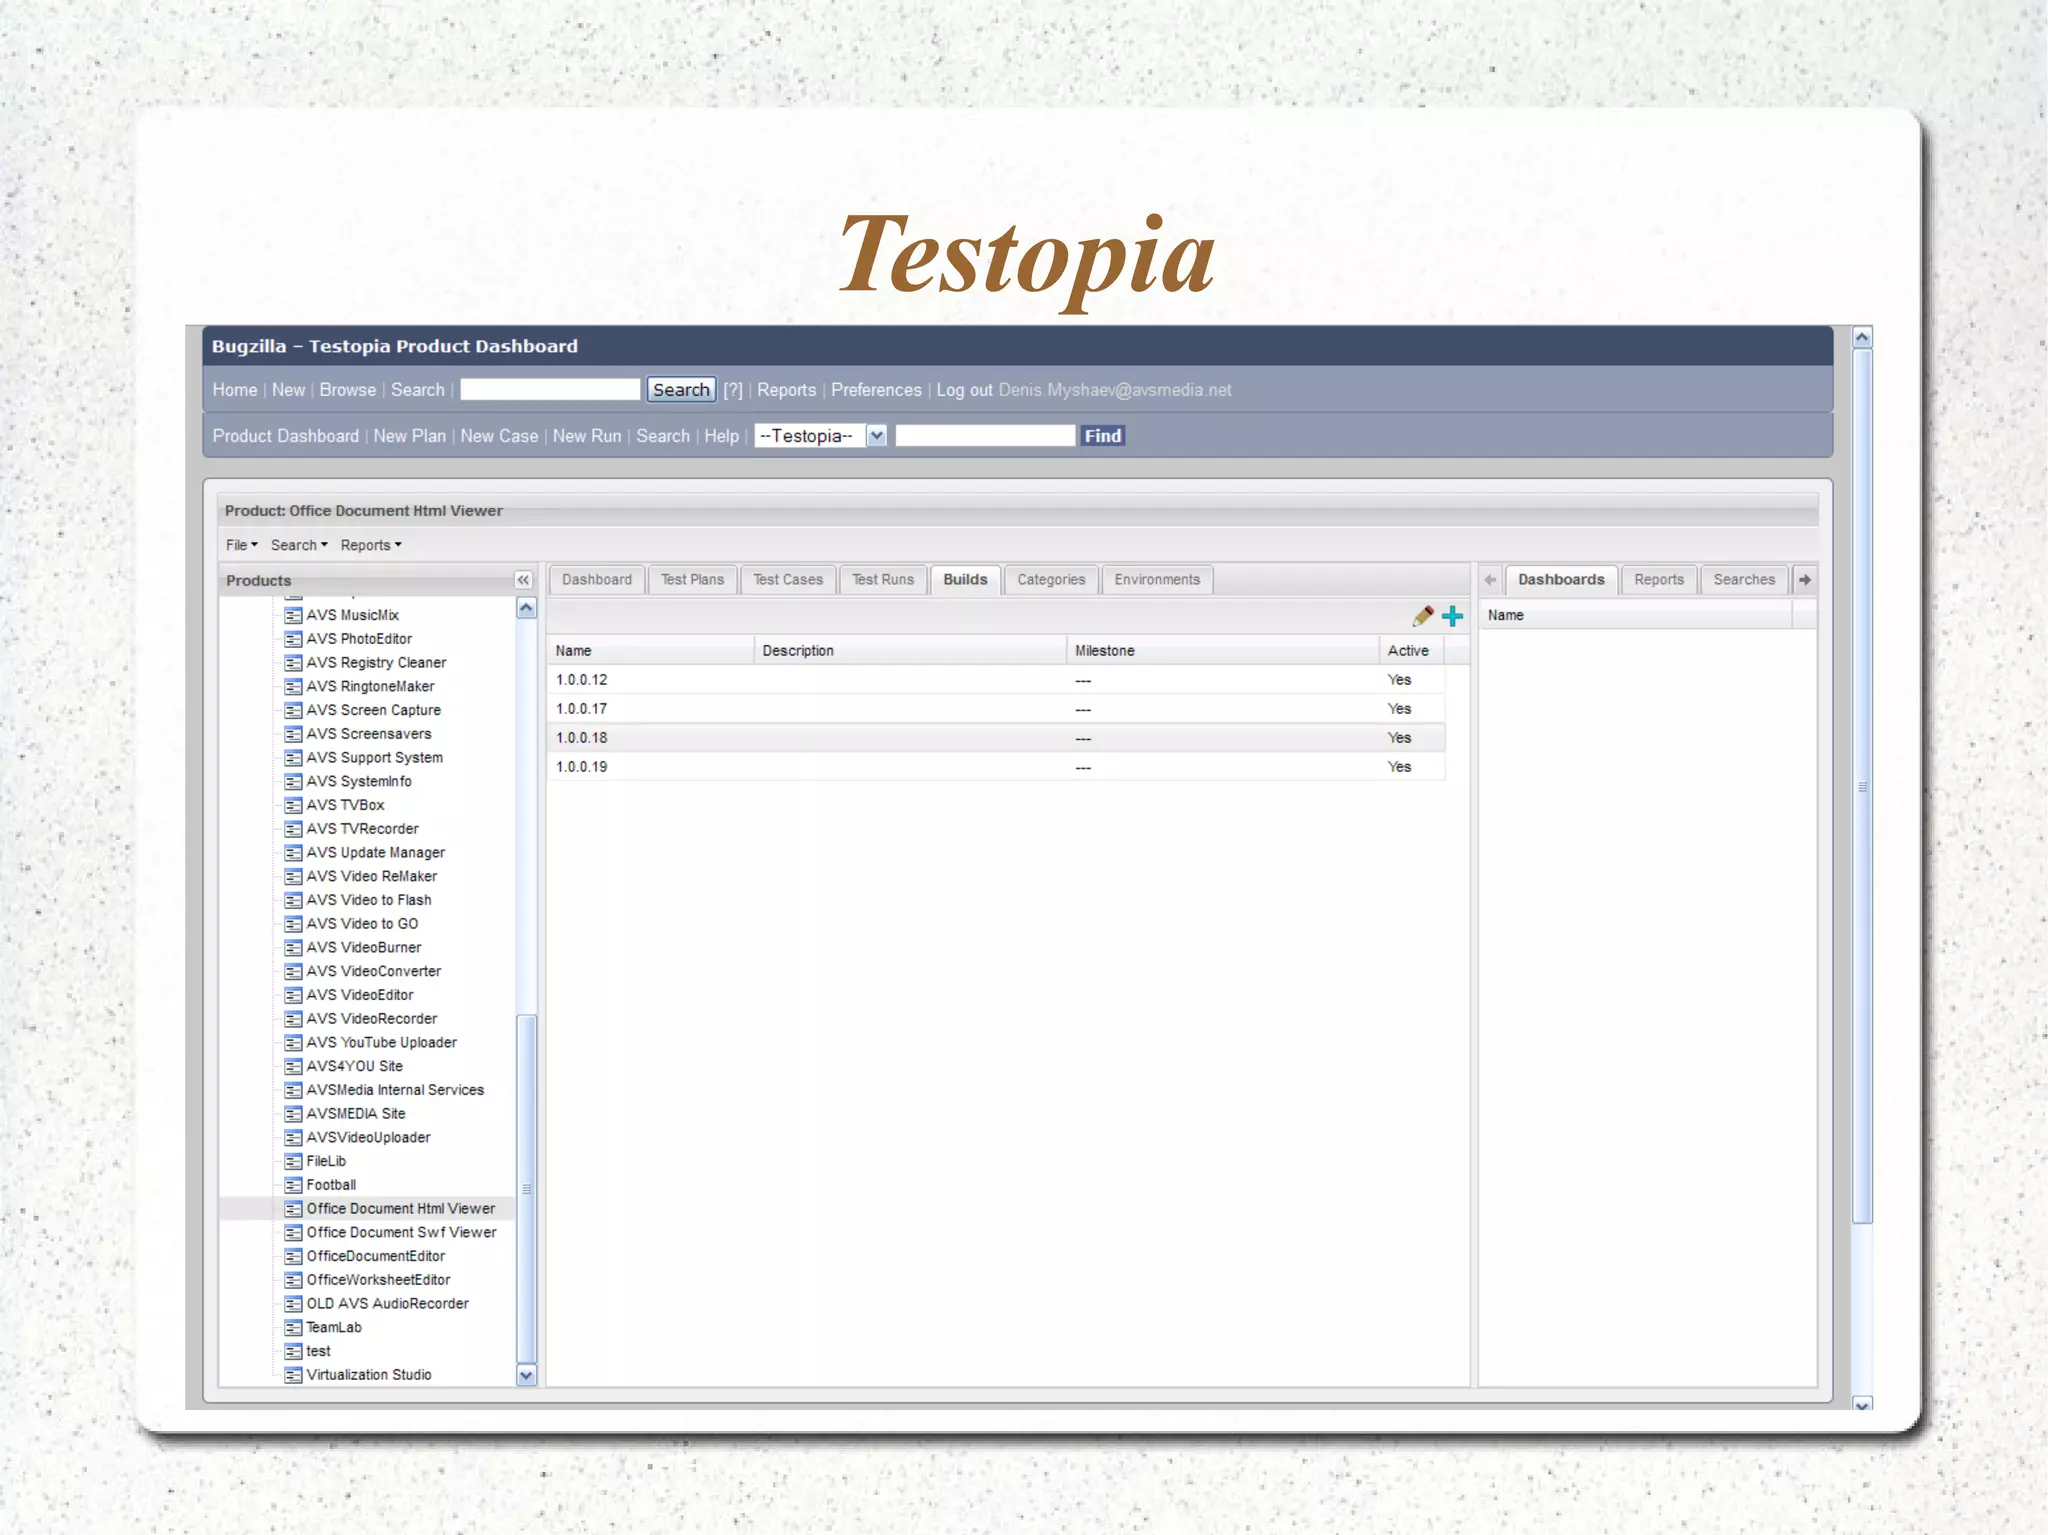Click the TeamLab product tree icon
This screenshot has width=2048, height=1535.
click(293, 1328)
